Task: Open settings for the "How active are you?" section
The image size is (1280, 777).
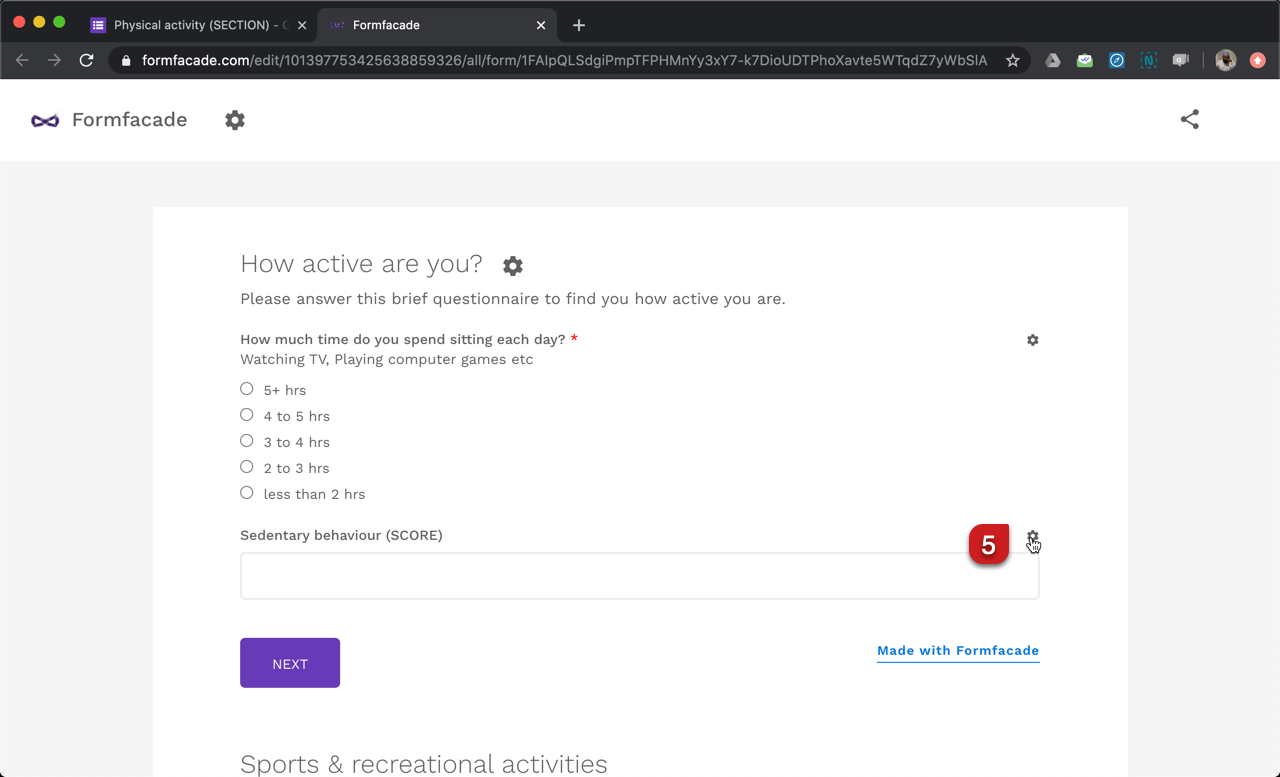Action: [x=512, y=266]
